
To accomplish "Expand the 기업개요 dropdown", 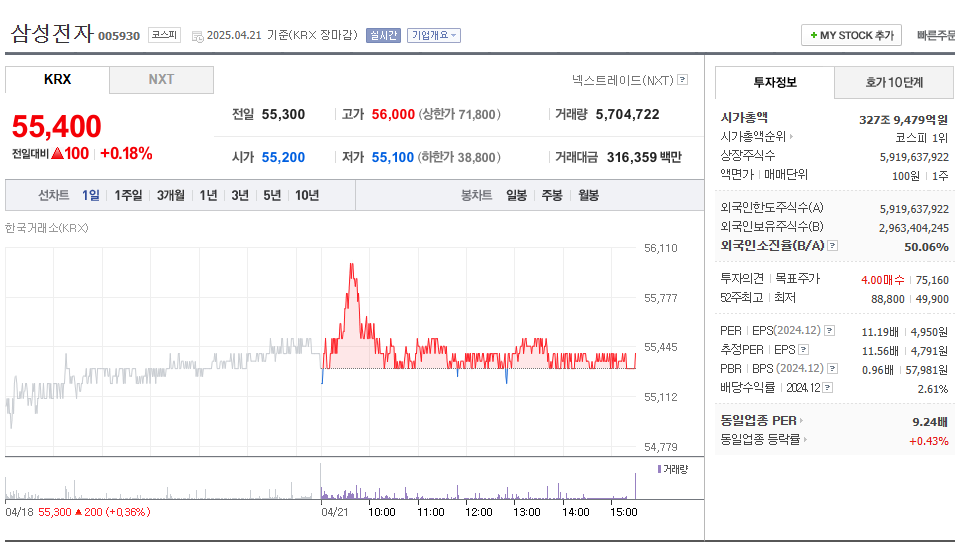I will pyautogui.click(x=434, y=35).
